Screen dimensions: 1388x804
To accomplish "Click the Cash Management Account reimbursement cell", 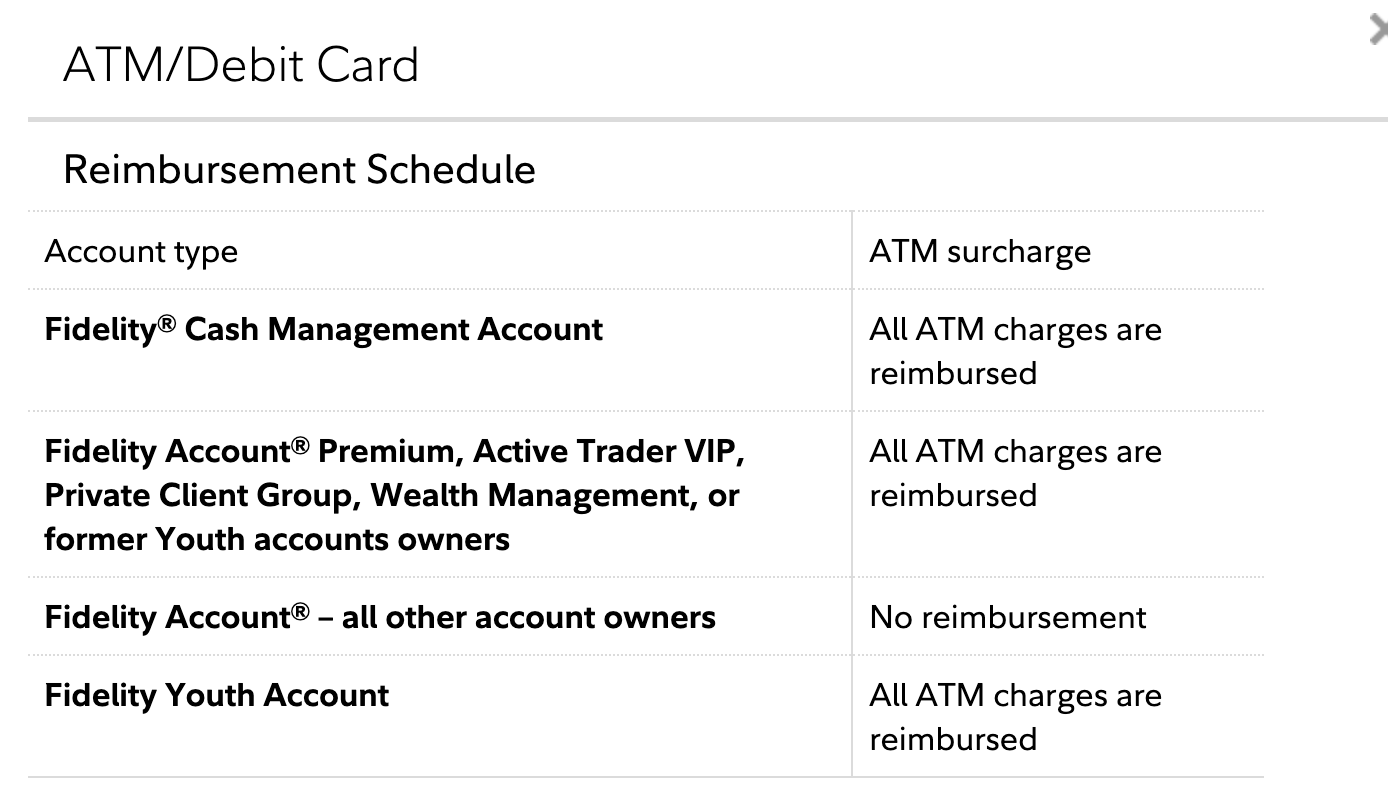I will coord(1014,351).
